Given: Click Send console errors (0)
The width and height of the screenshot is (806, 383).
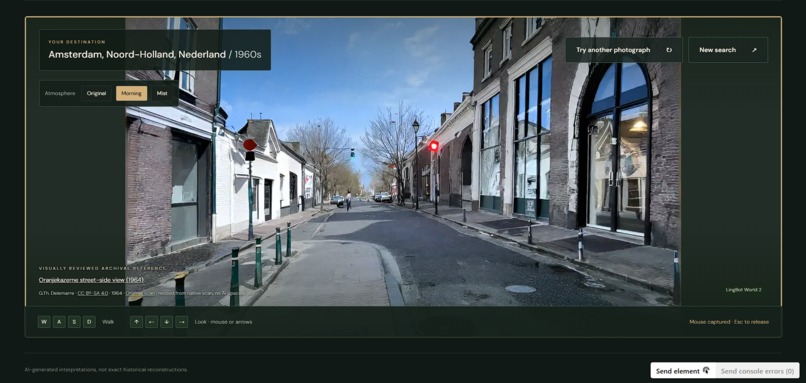Looking at the screenshot, I should (757, 371).
